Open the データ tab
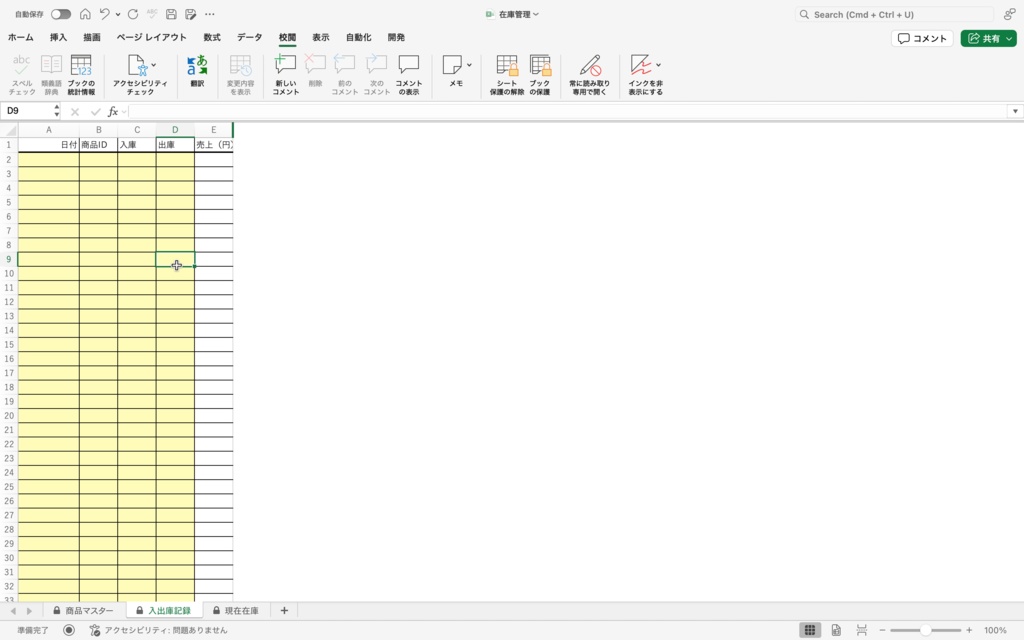 coord(249,37)
